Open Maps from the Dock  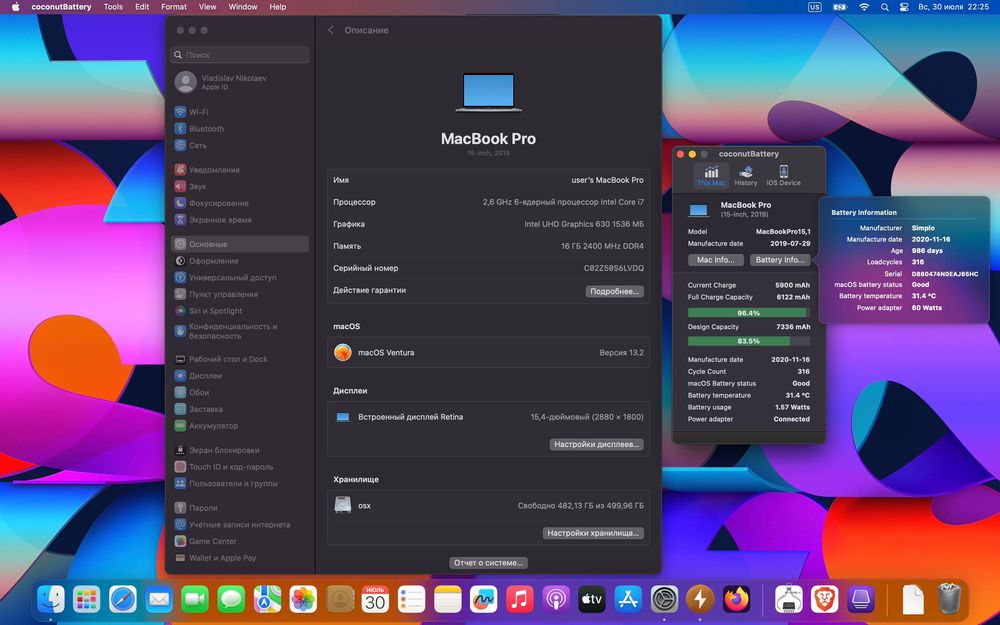[267, 599]
